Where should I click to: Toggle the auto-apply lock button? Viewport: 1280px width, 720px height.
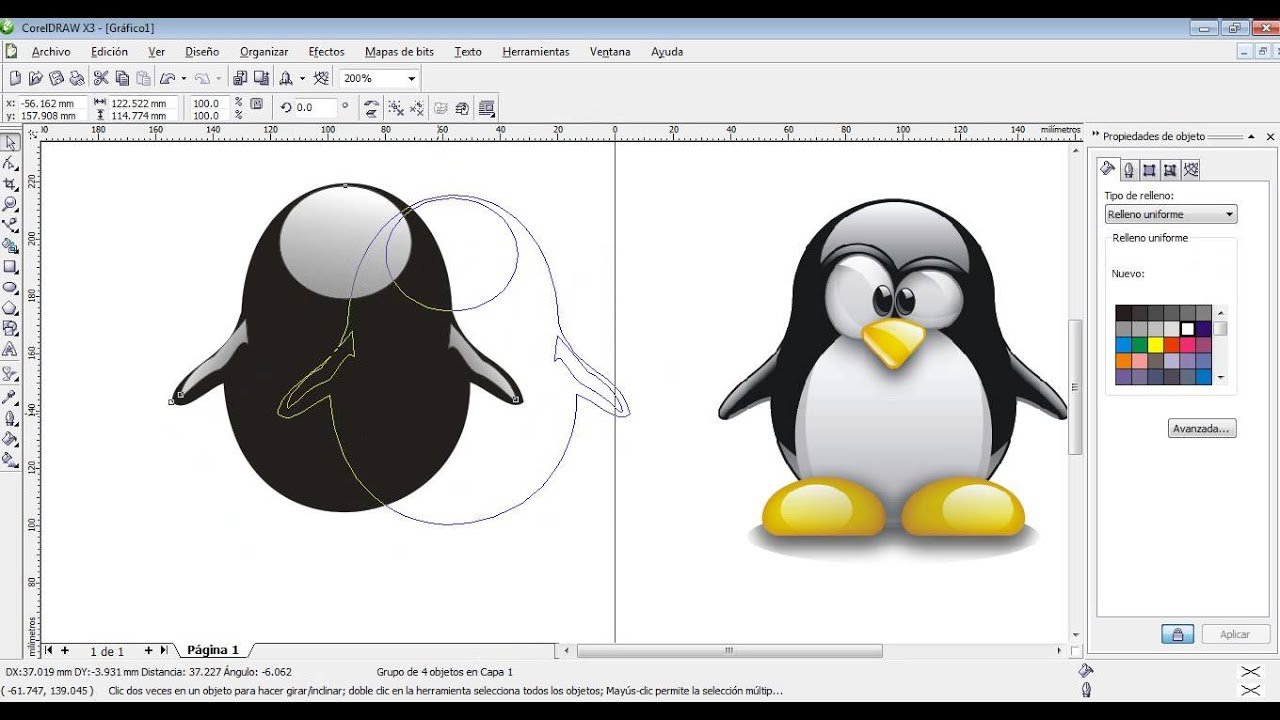coord(1177,634)
